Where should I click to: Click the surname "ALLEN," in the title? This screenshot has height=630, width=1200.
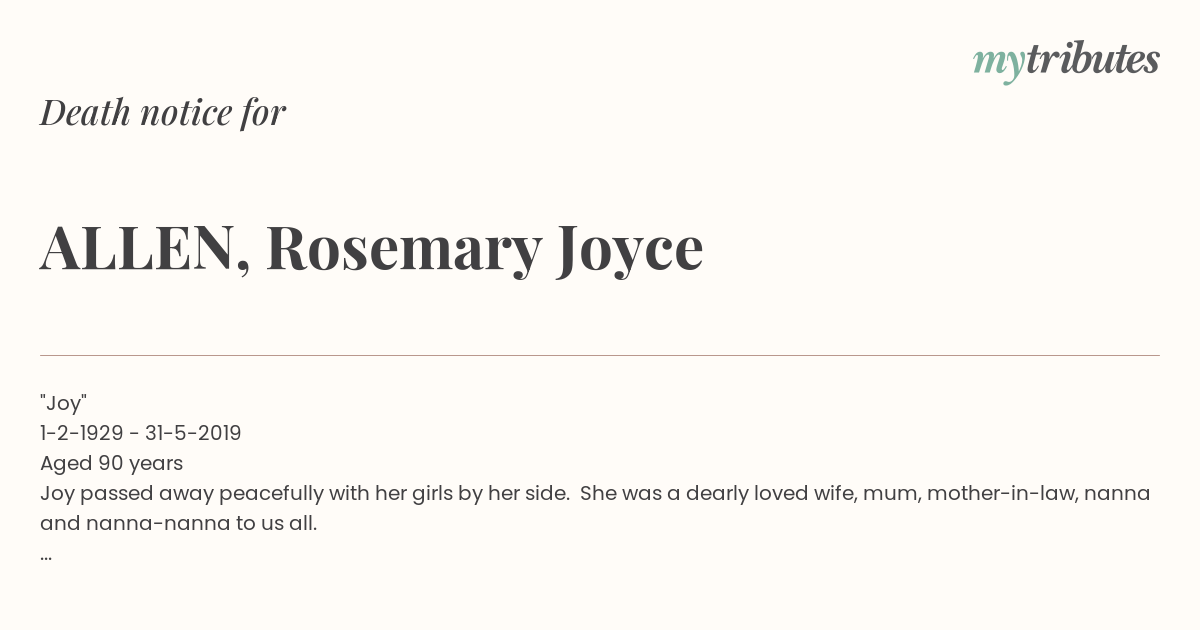pos(146,248)
